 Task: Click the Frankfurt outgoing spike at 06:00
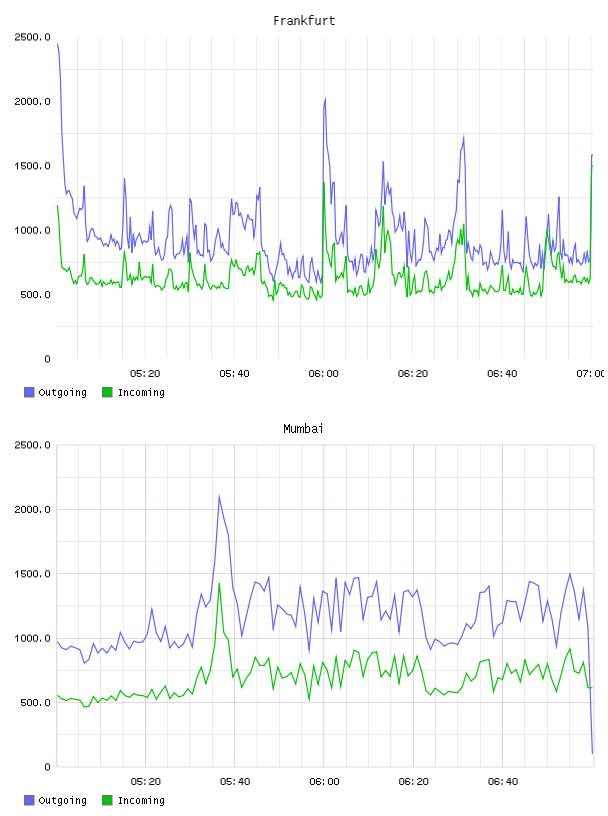point(325,99)
